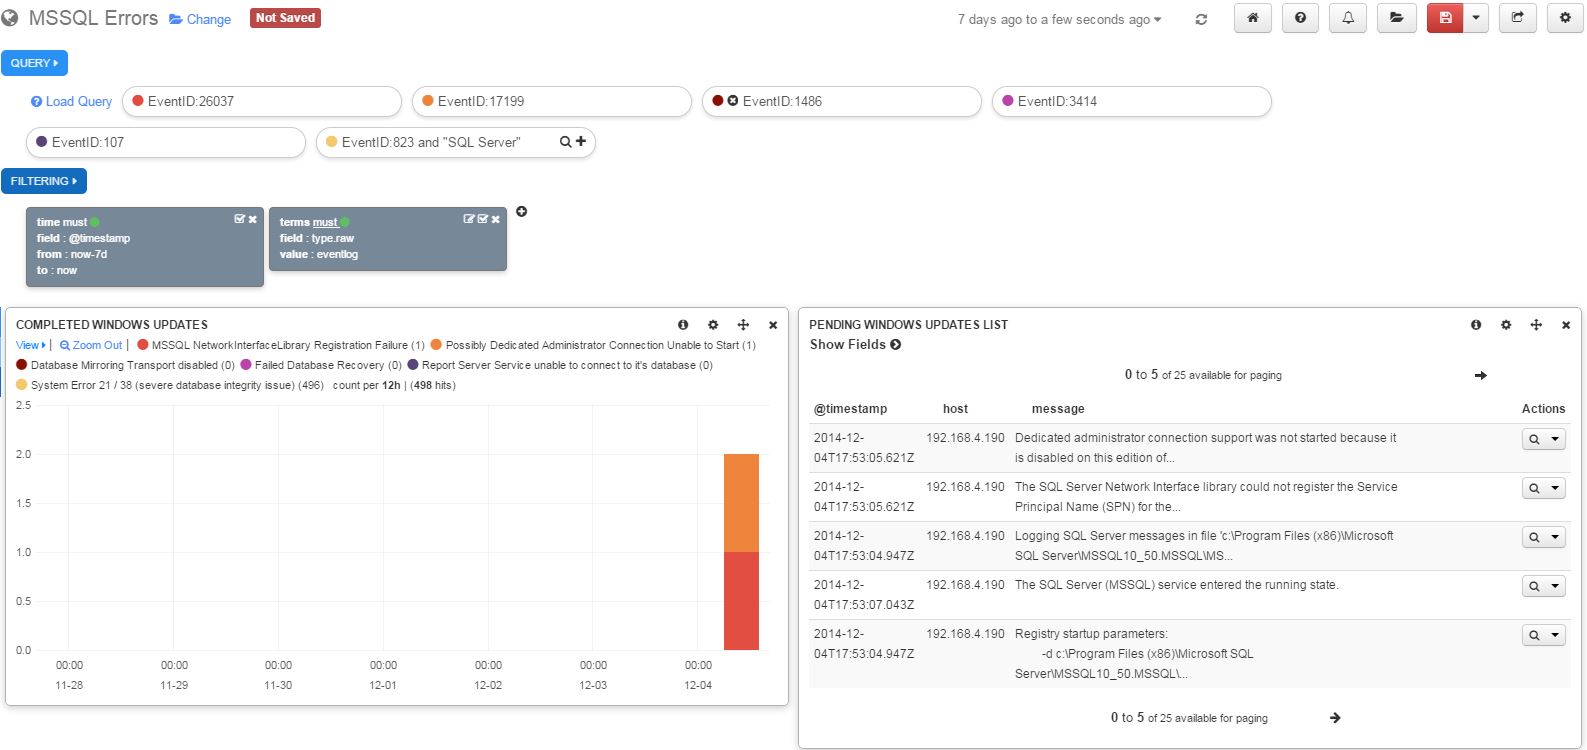Click Zoom Out on the histogram
The image size is (1587, 750).
[x=91, y=345]
